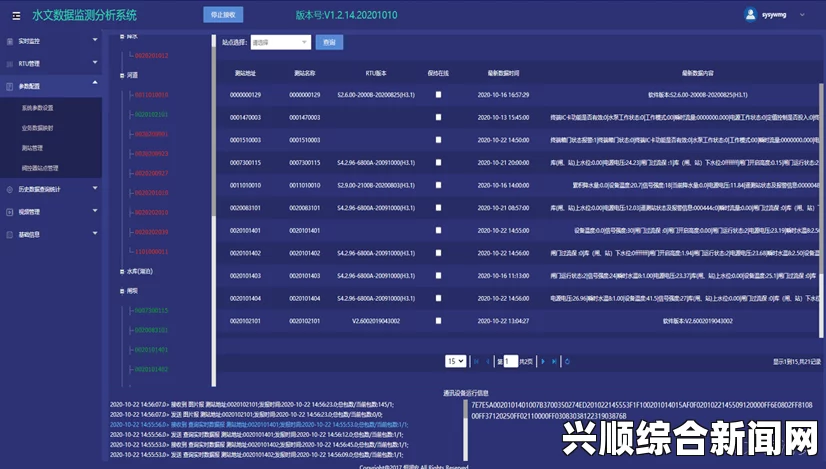
Task: Select red tree node 0020200927
Action: pos(152,173)
